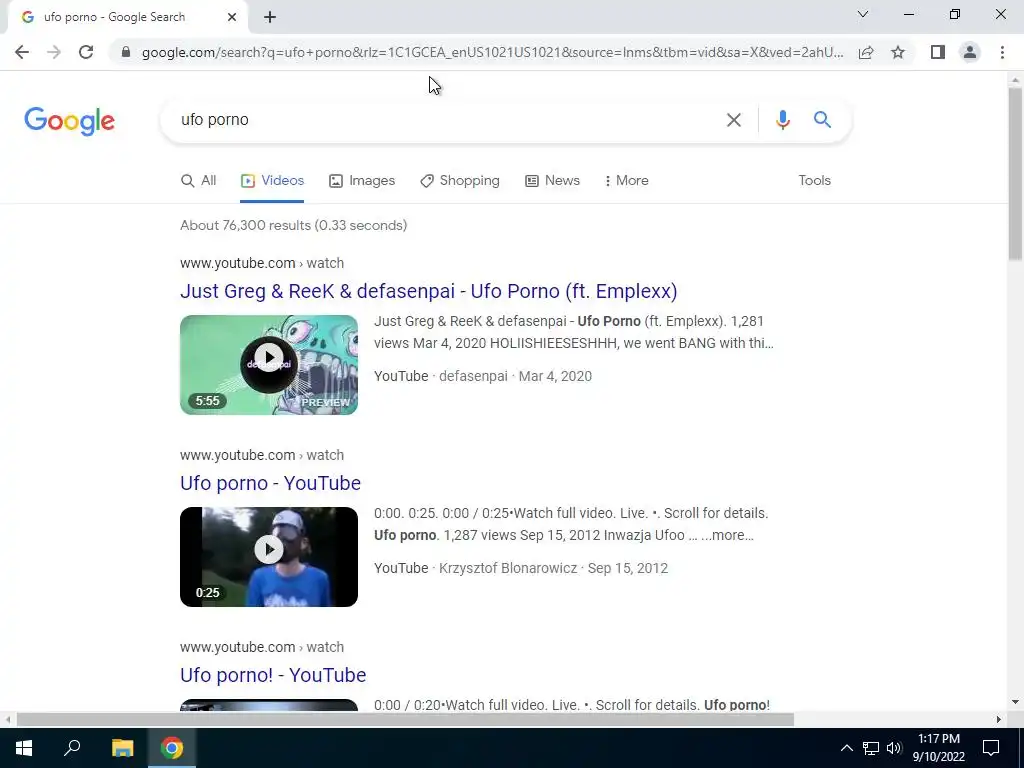Go back to the previous page
Viewport: 1024px width, 768px height.
pyautogui.click(x=22, y=52)
